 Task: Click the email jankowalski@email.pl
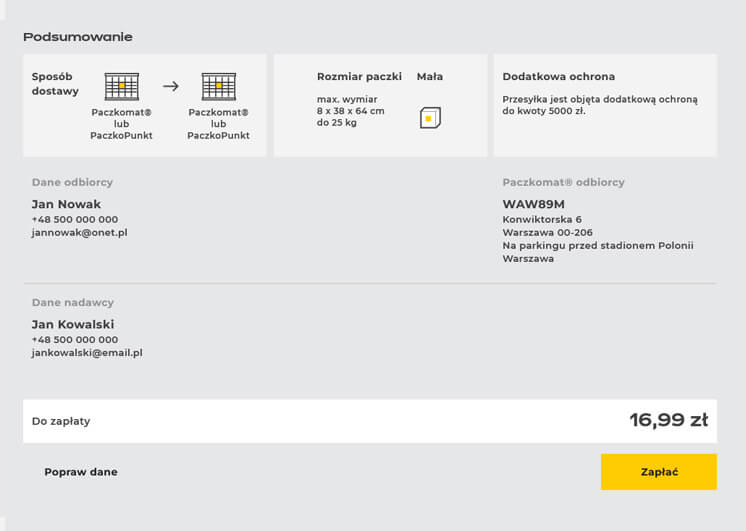point(87,352)
